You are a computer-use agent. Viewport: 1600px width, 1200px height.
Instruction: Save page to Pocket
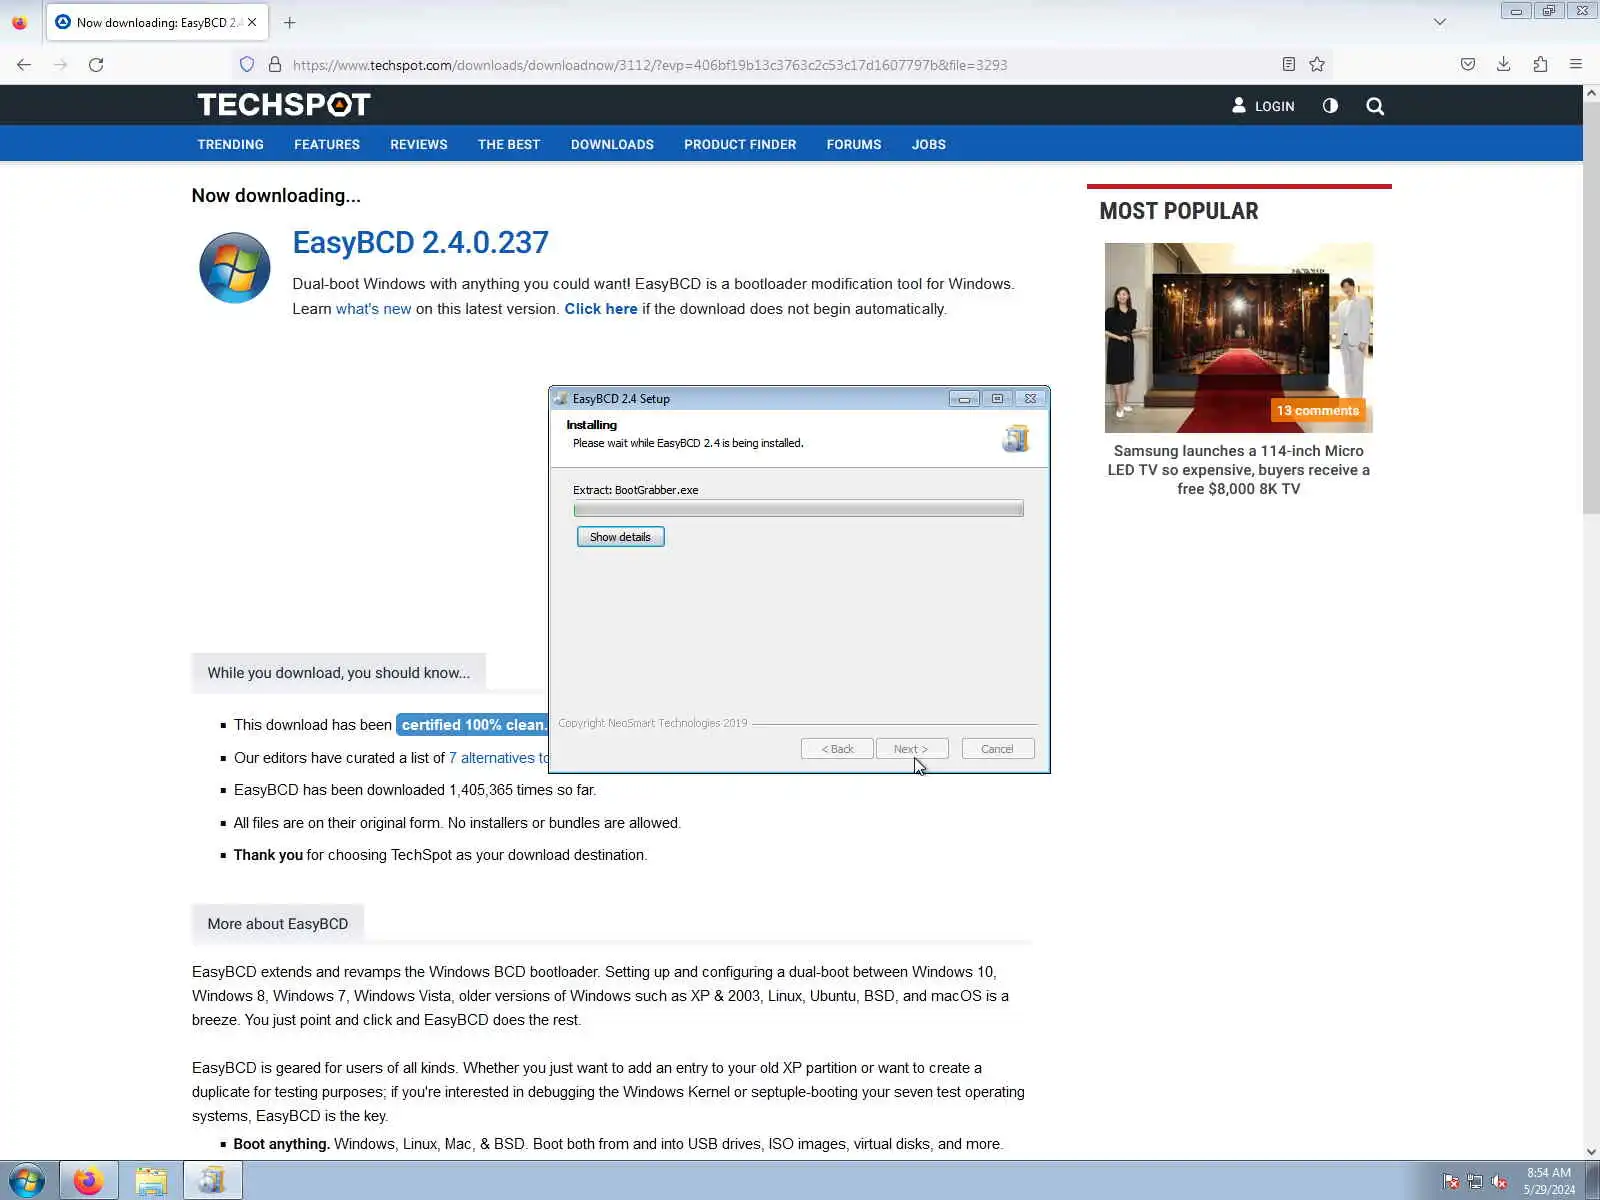click(1468, 65)
